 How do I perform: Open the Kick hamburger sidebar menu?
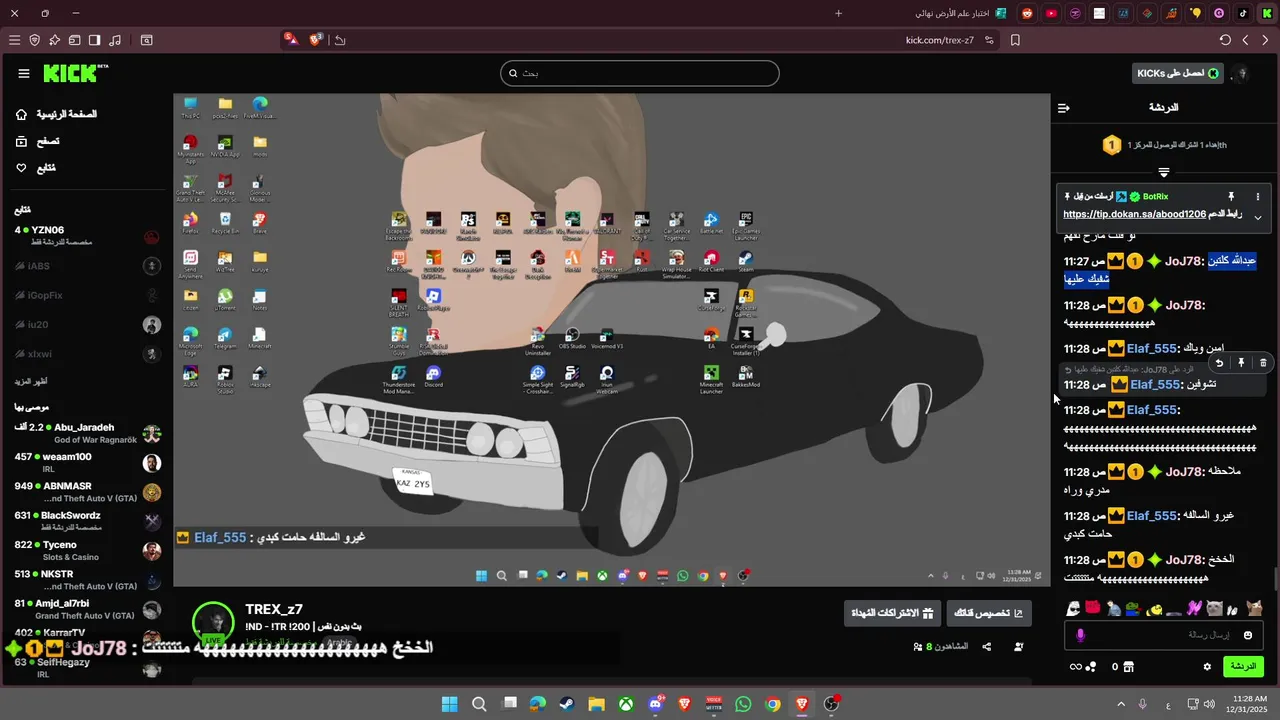24,73
